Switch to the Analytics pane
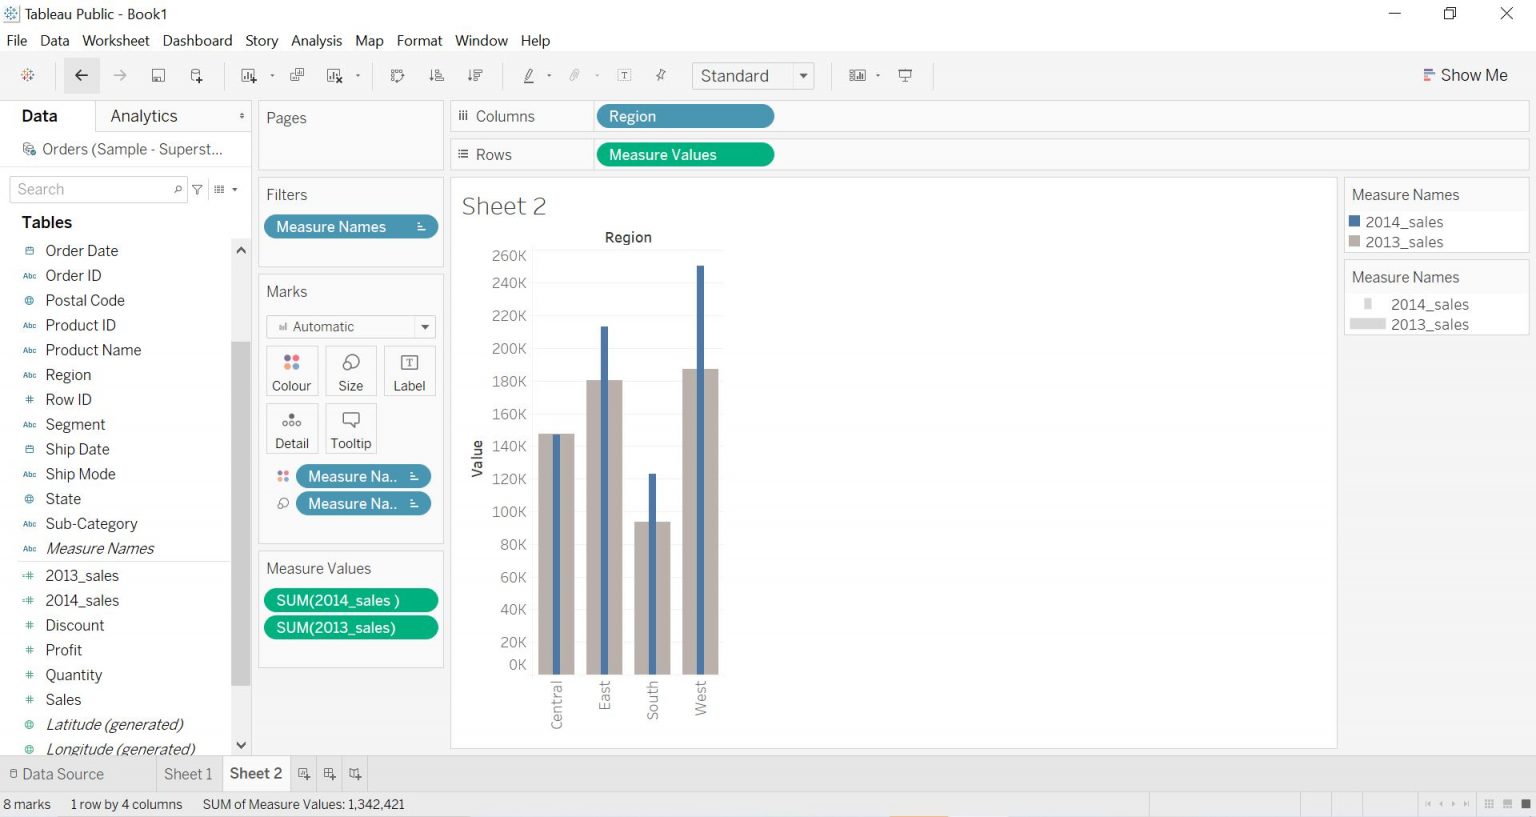 (144, 116)
